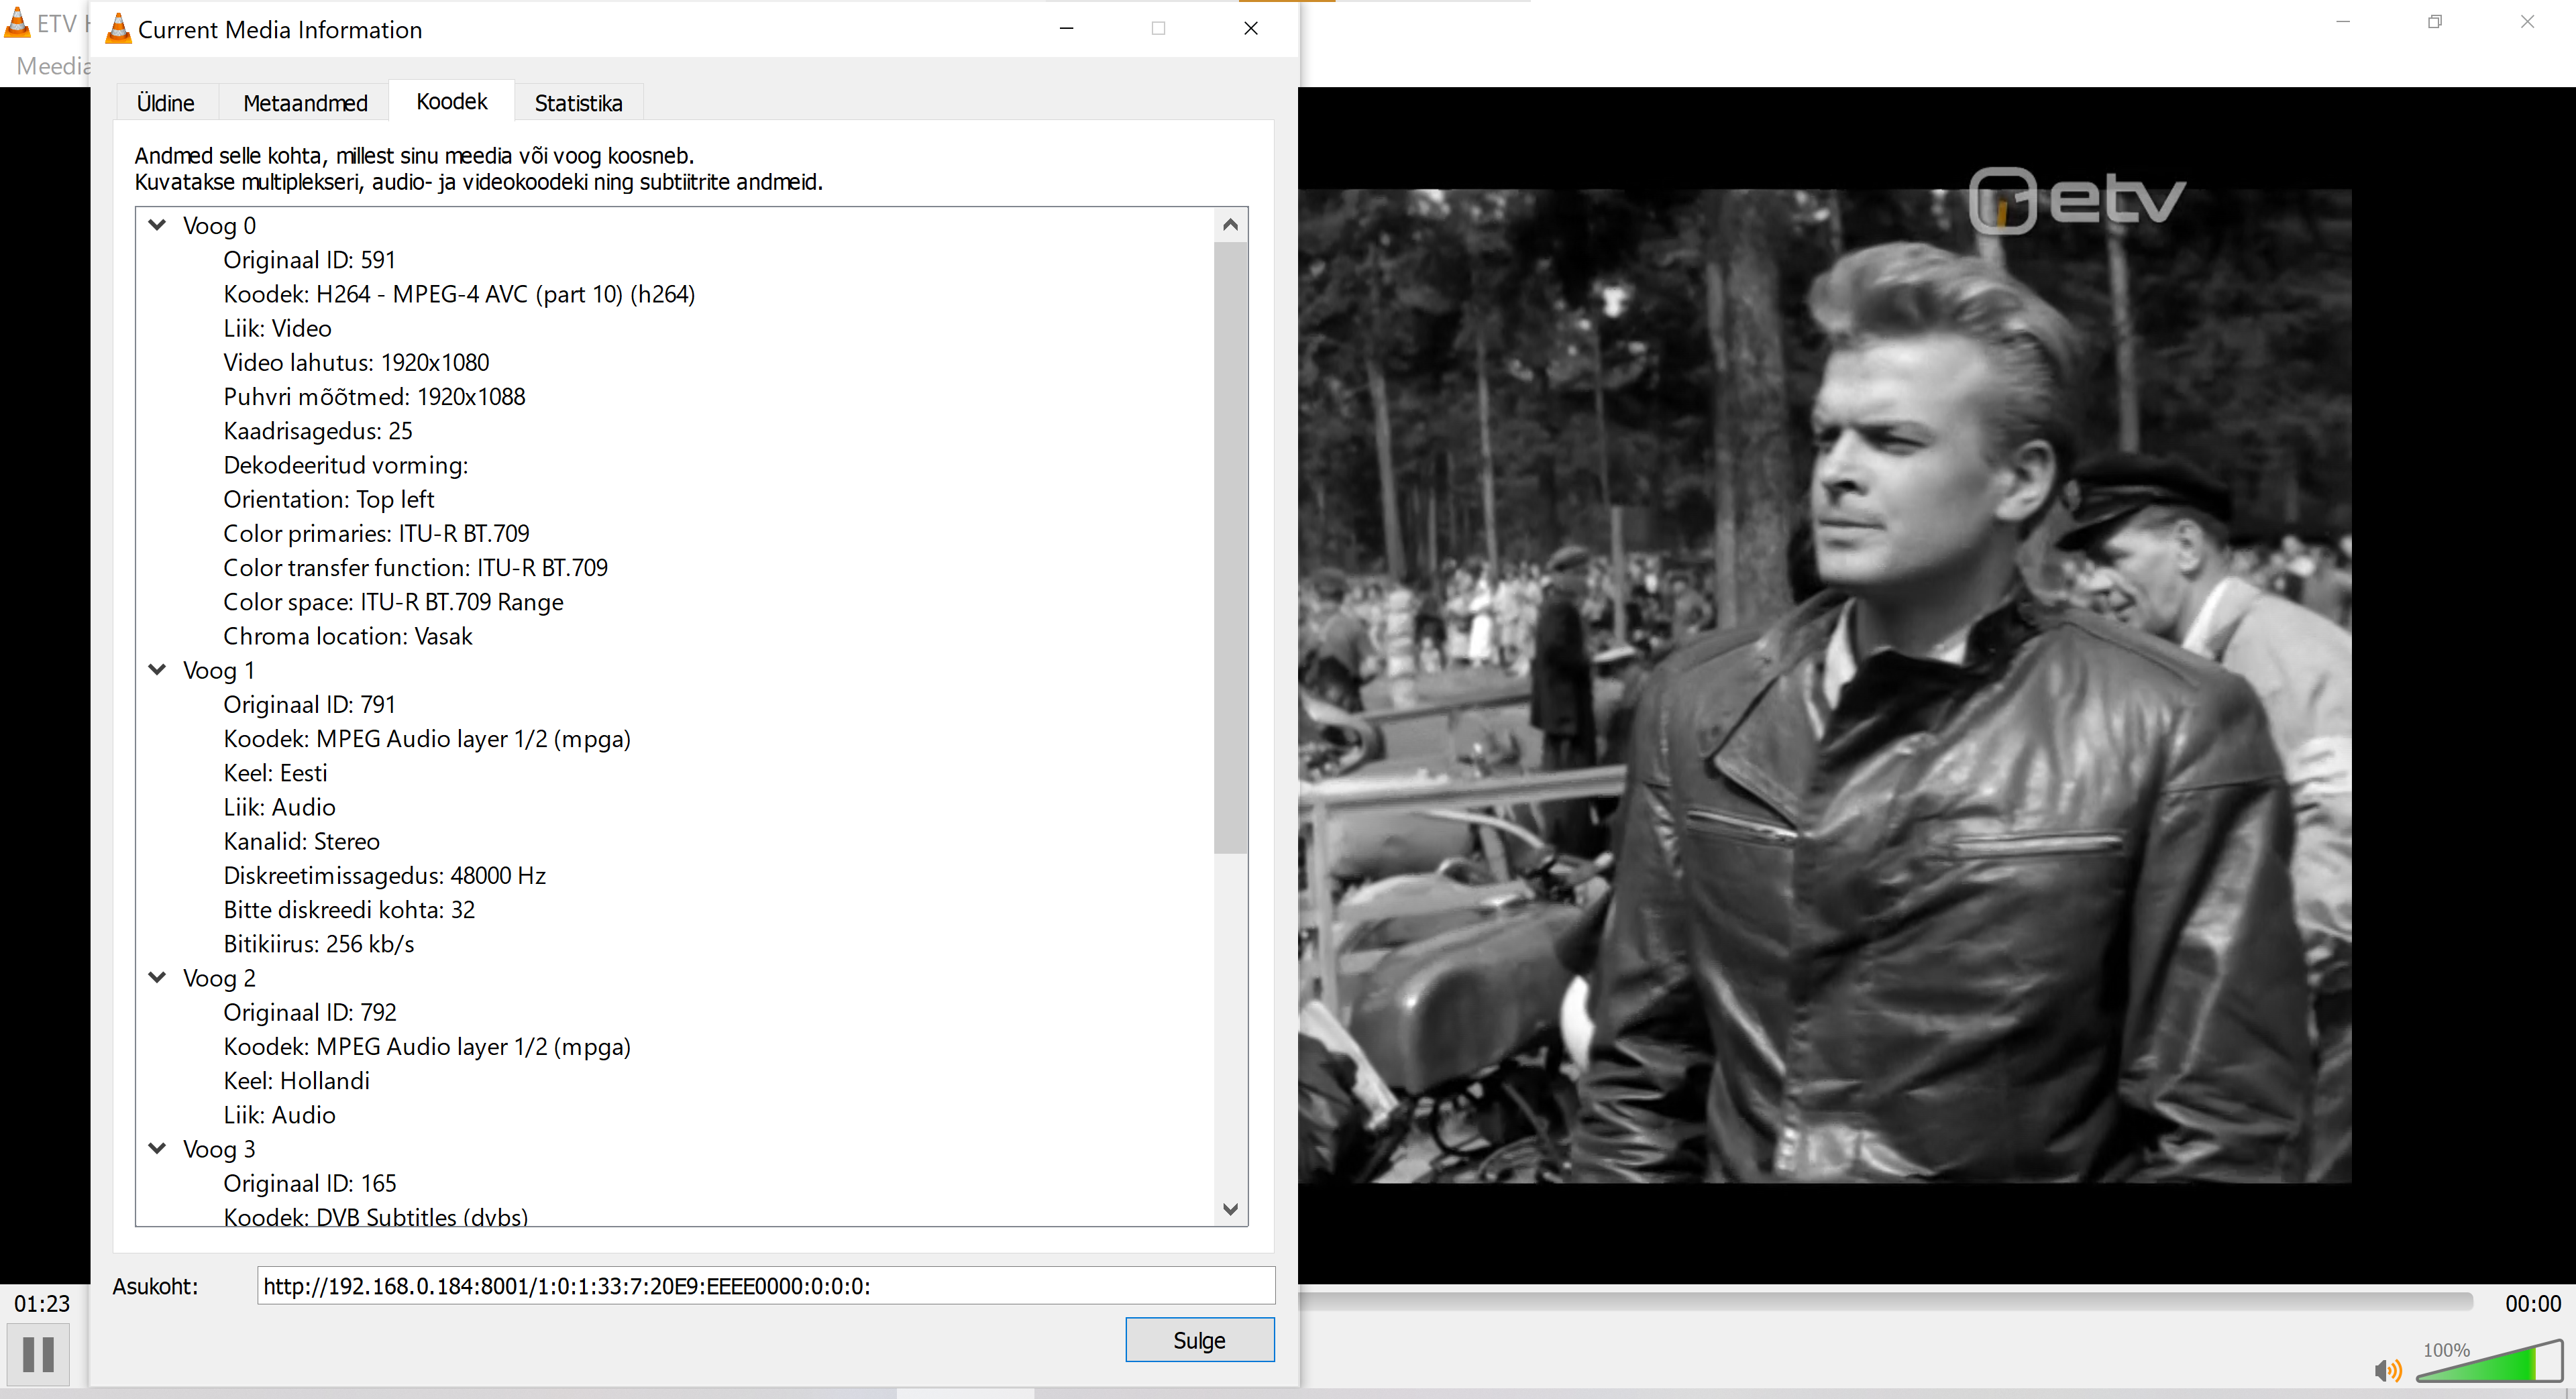Pause playback with the pause button

click(x=38, y=1354)
